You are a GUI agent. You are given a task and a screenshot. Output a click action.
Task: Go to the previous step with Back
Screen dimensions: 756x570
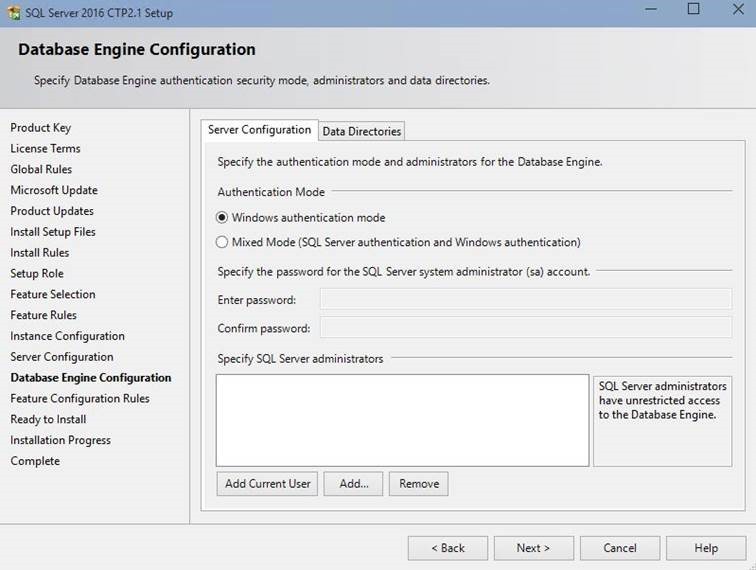(x=448, y=548)
